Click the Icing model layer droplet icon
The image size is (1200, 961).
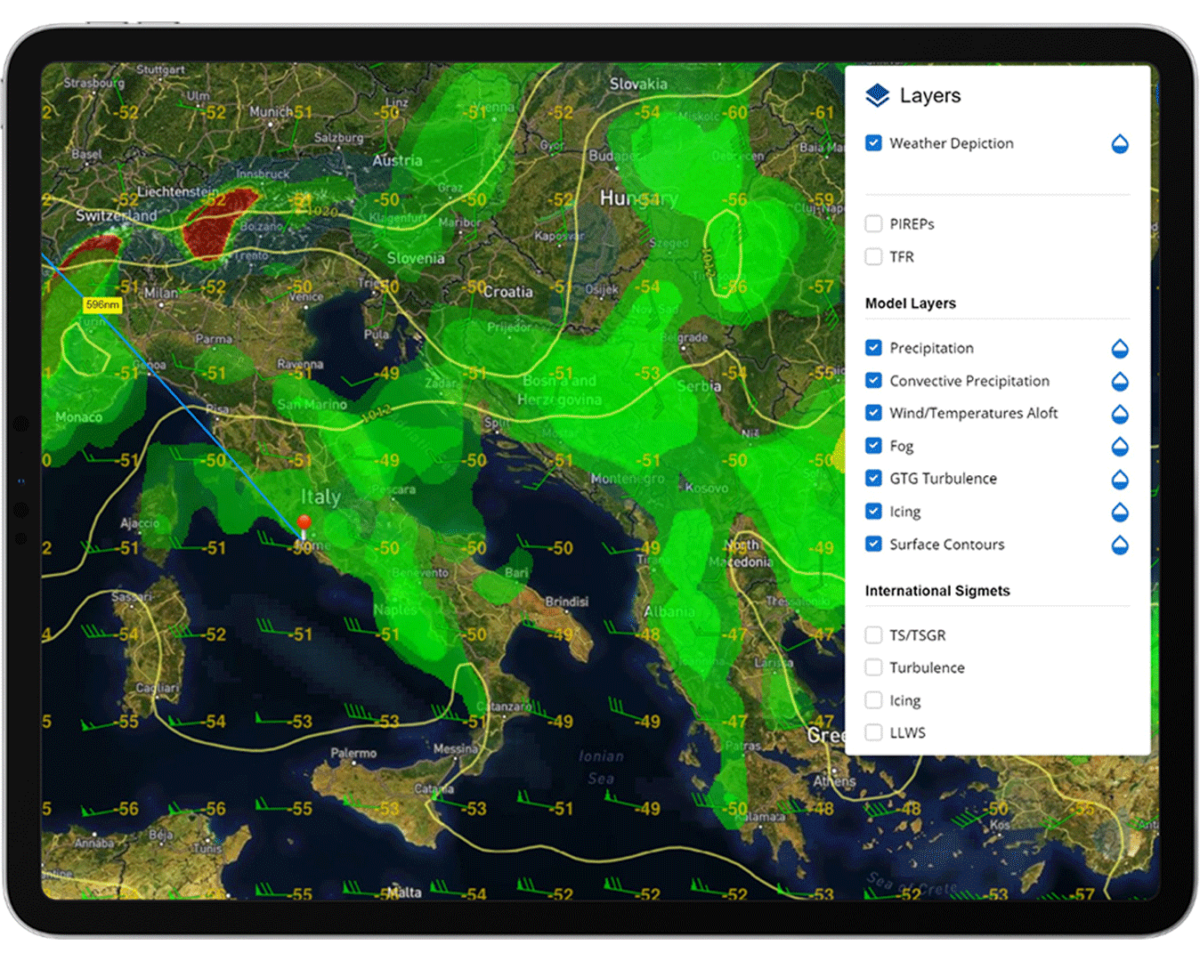1119,511
